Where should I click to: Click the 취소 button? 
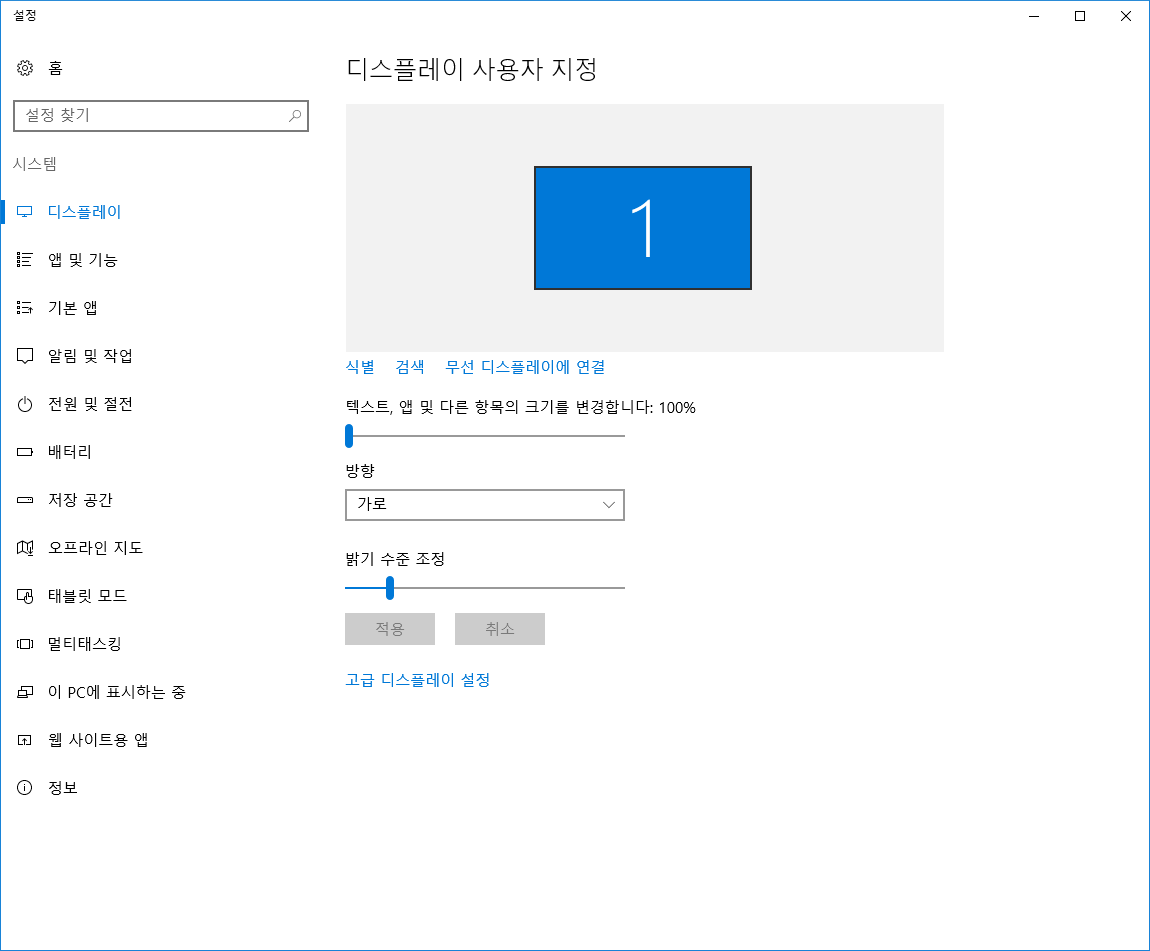tap(500, 629)
